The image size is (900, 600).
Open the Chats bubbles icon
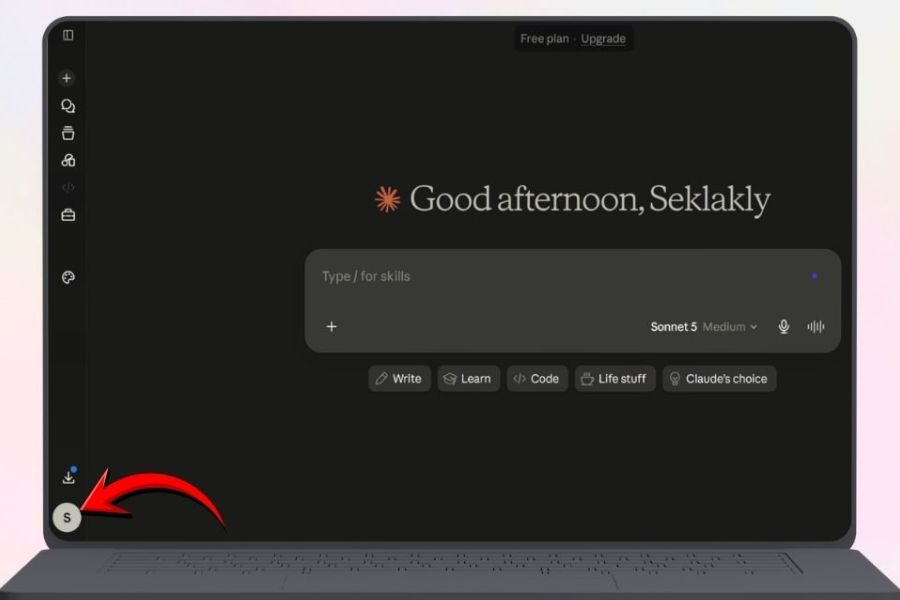[68, 106]
